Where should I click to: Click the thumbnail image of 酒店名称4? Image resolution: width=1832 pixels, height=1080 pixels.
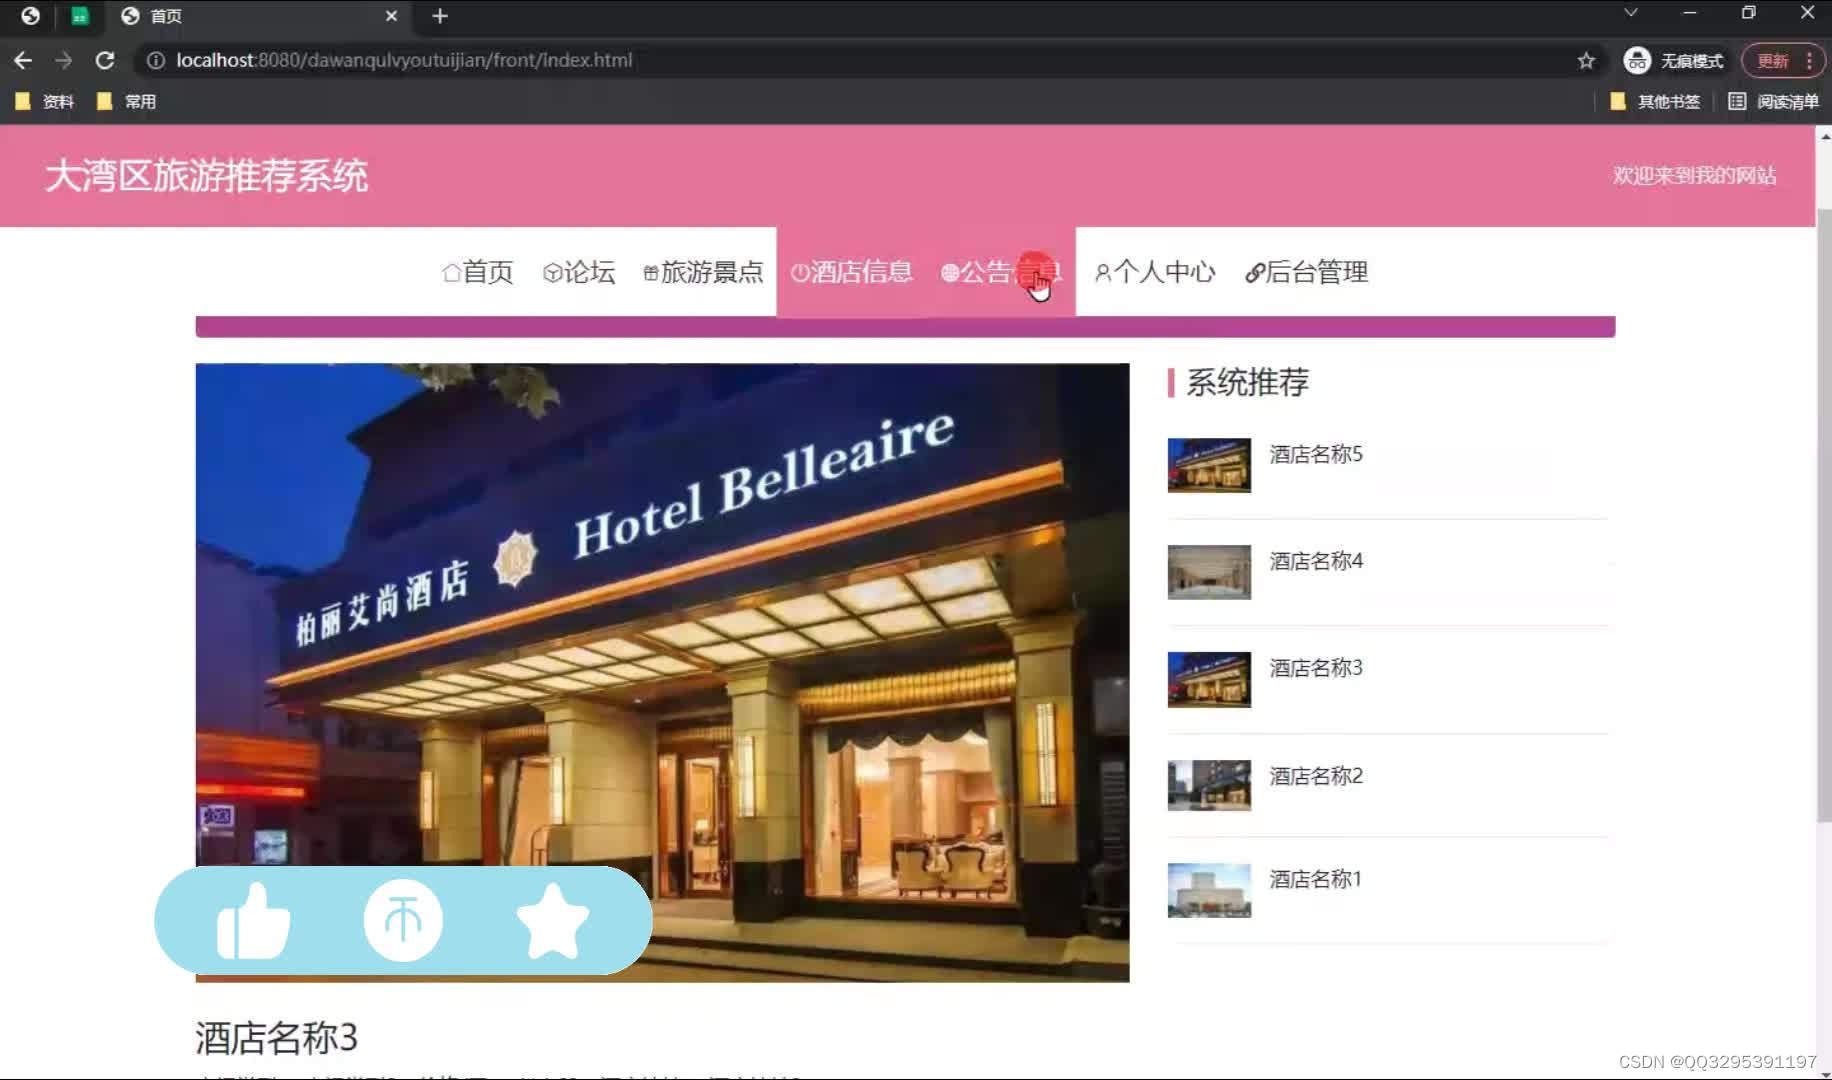coord(1209,572)
